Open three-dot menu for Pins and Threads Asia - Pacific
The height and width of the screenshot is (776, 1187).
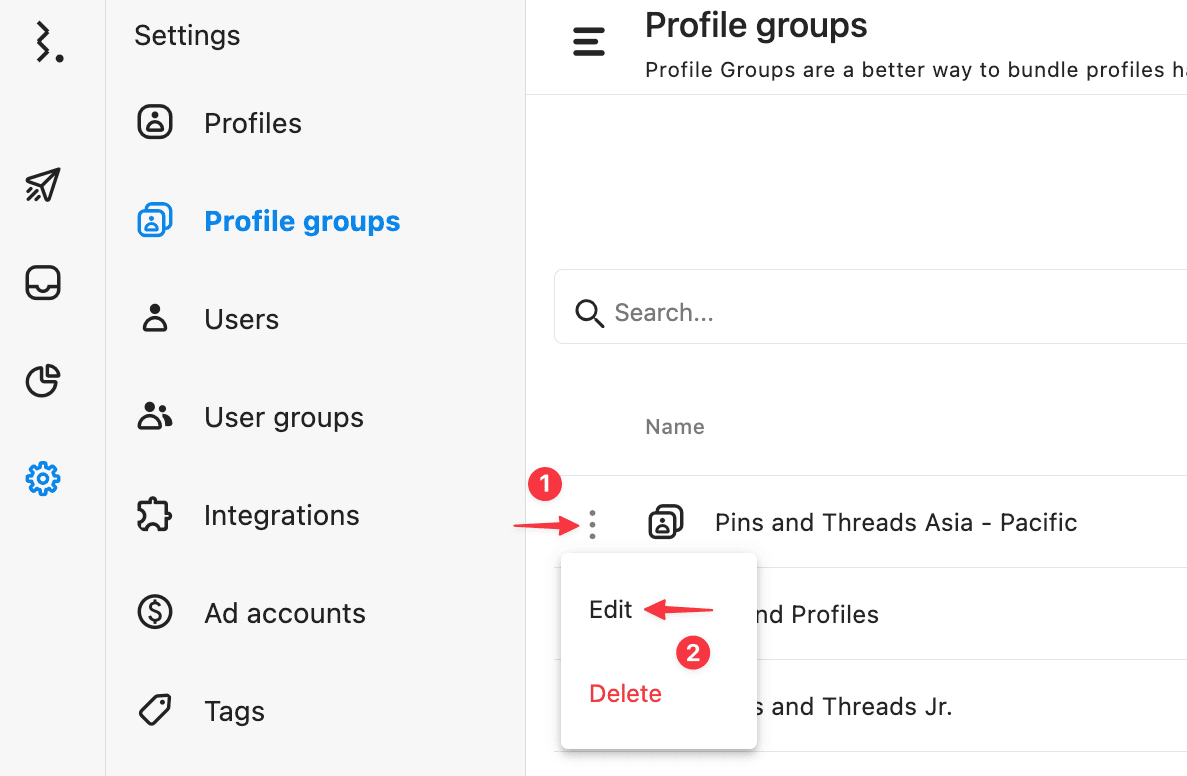coord(593,524)
